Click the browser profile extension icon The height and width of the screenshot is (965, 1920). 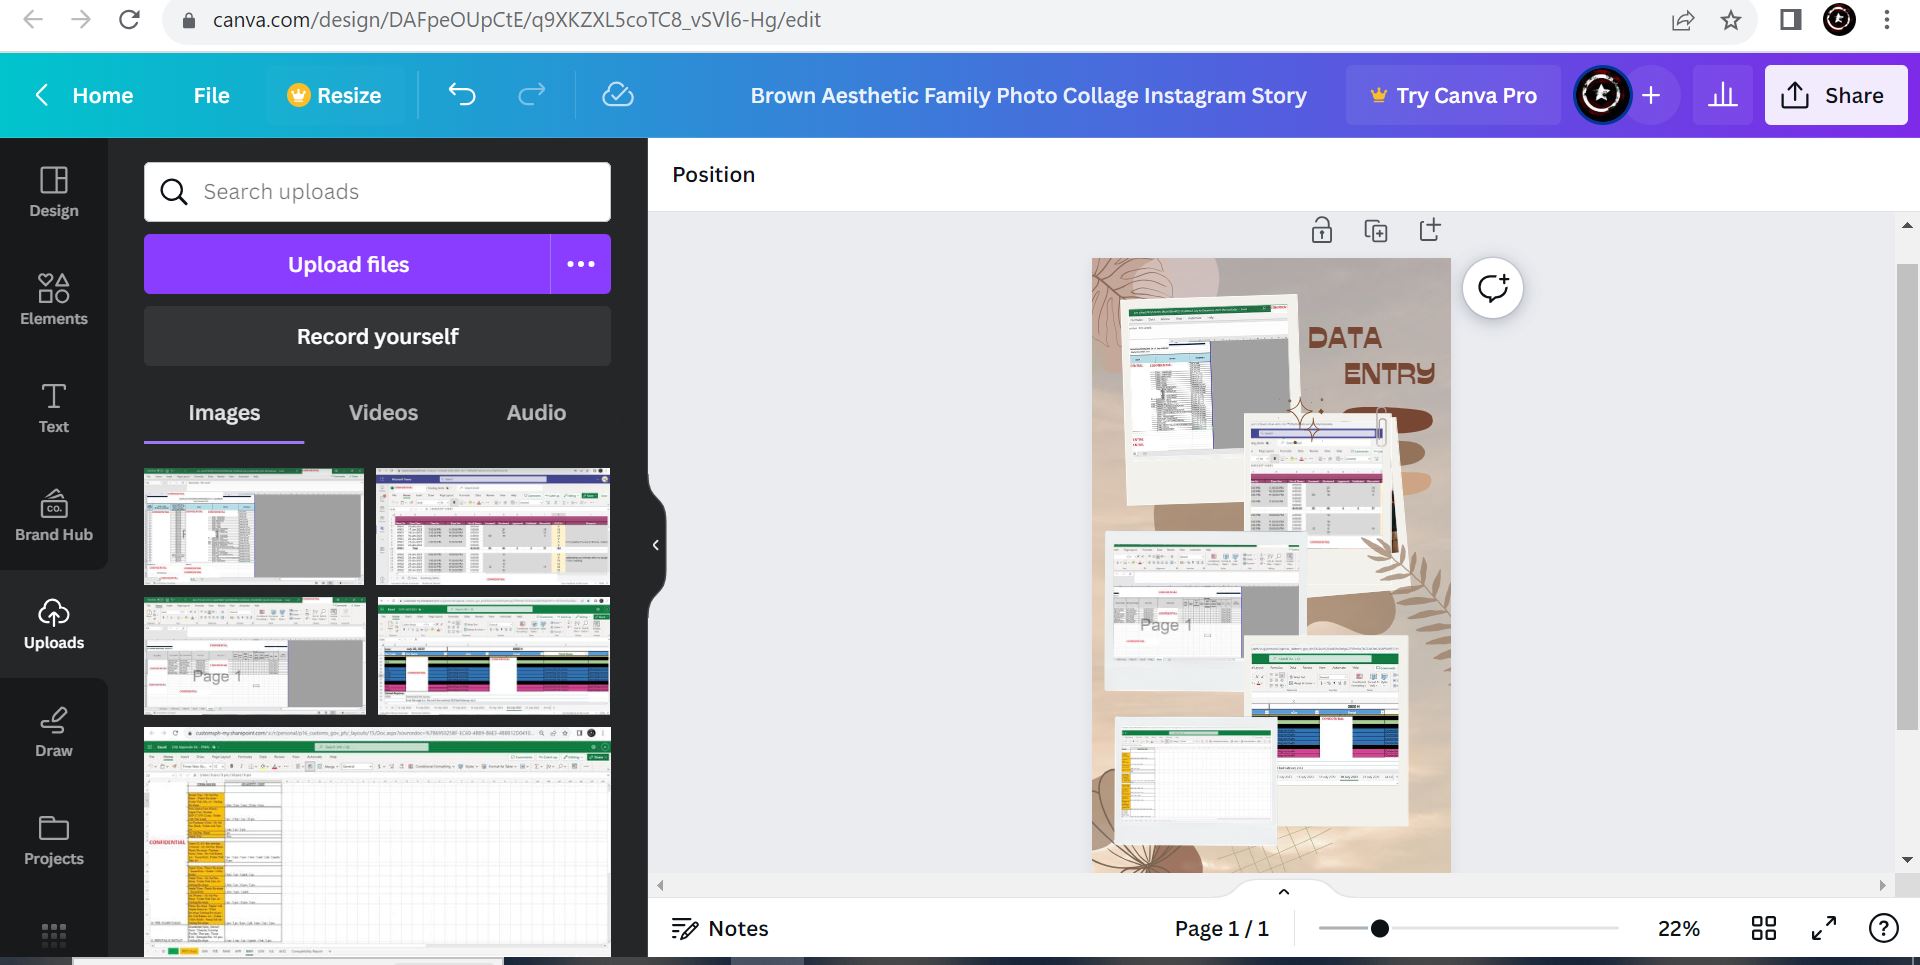pyautogui.click(x=1839, y=20)
